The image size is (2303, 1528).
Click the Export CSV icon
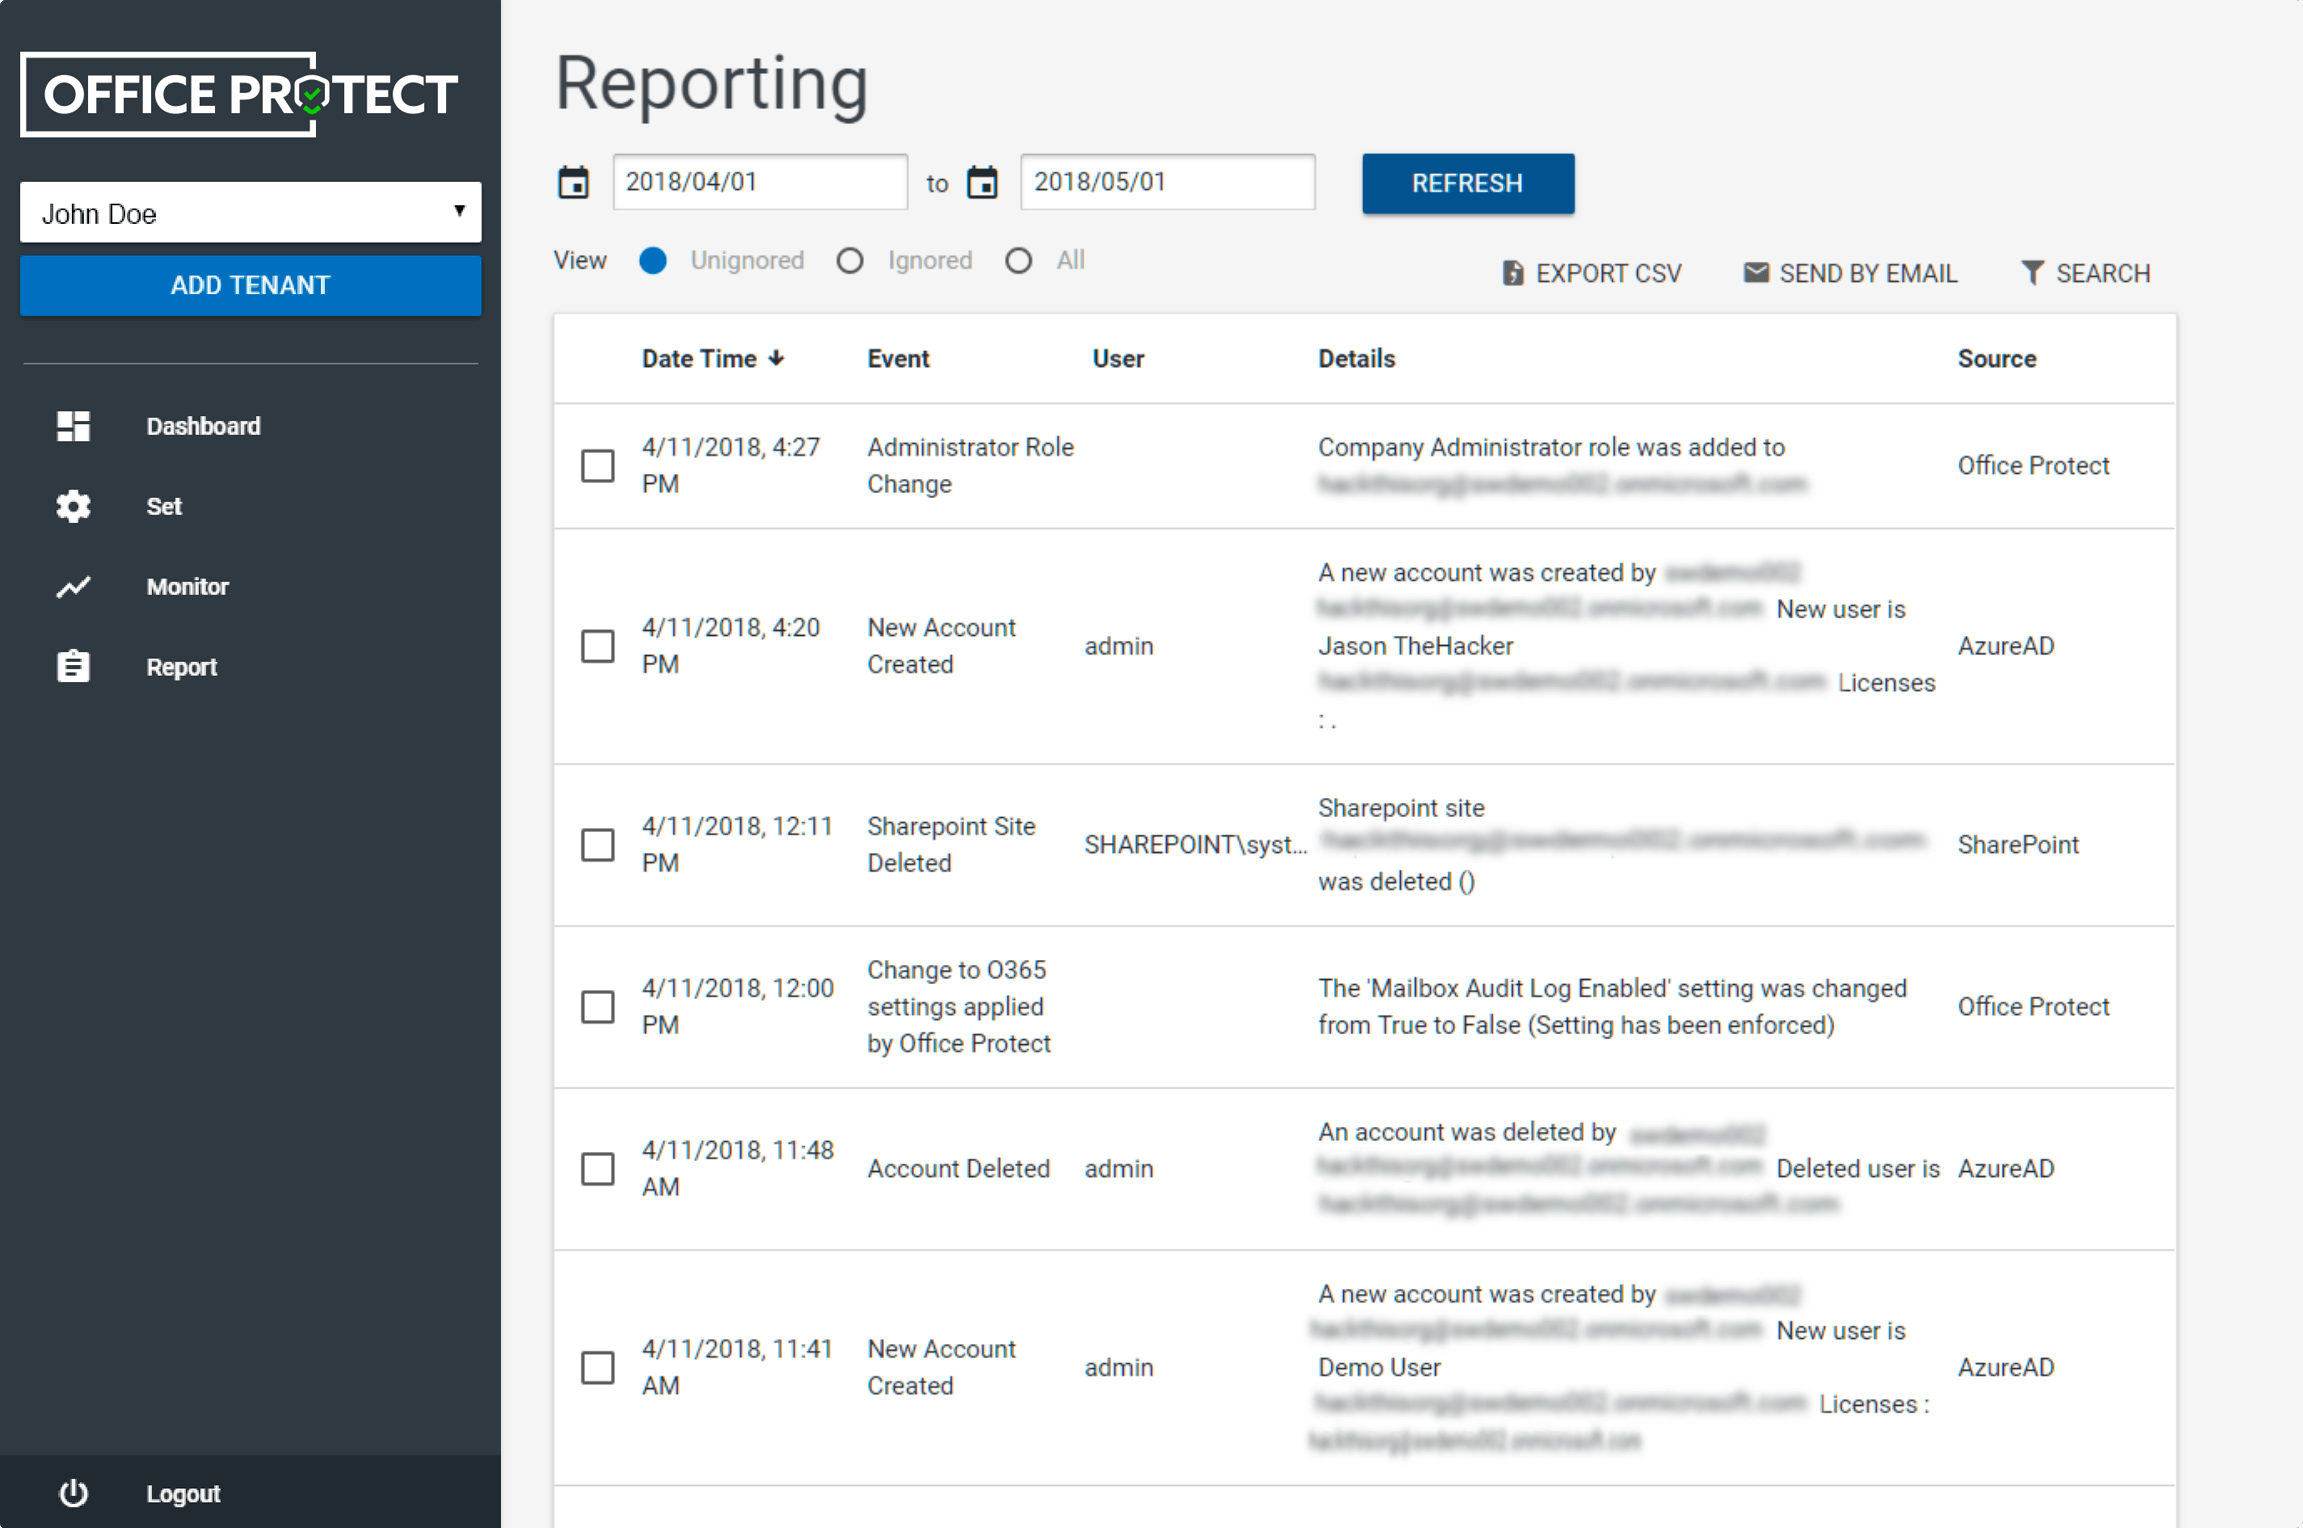[1510, 271]
